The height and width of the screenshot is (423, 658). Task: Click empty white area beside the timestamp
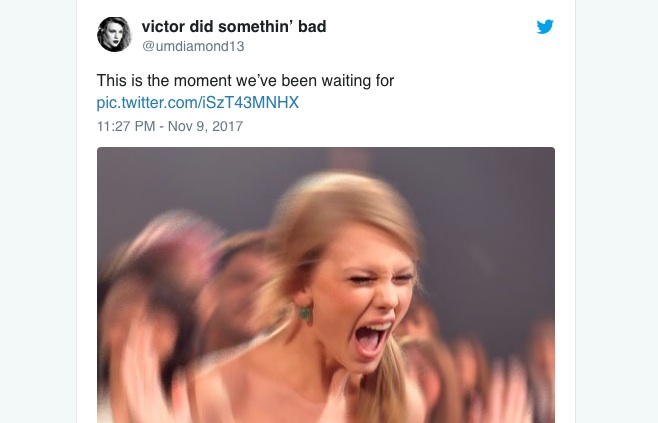399,126
